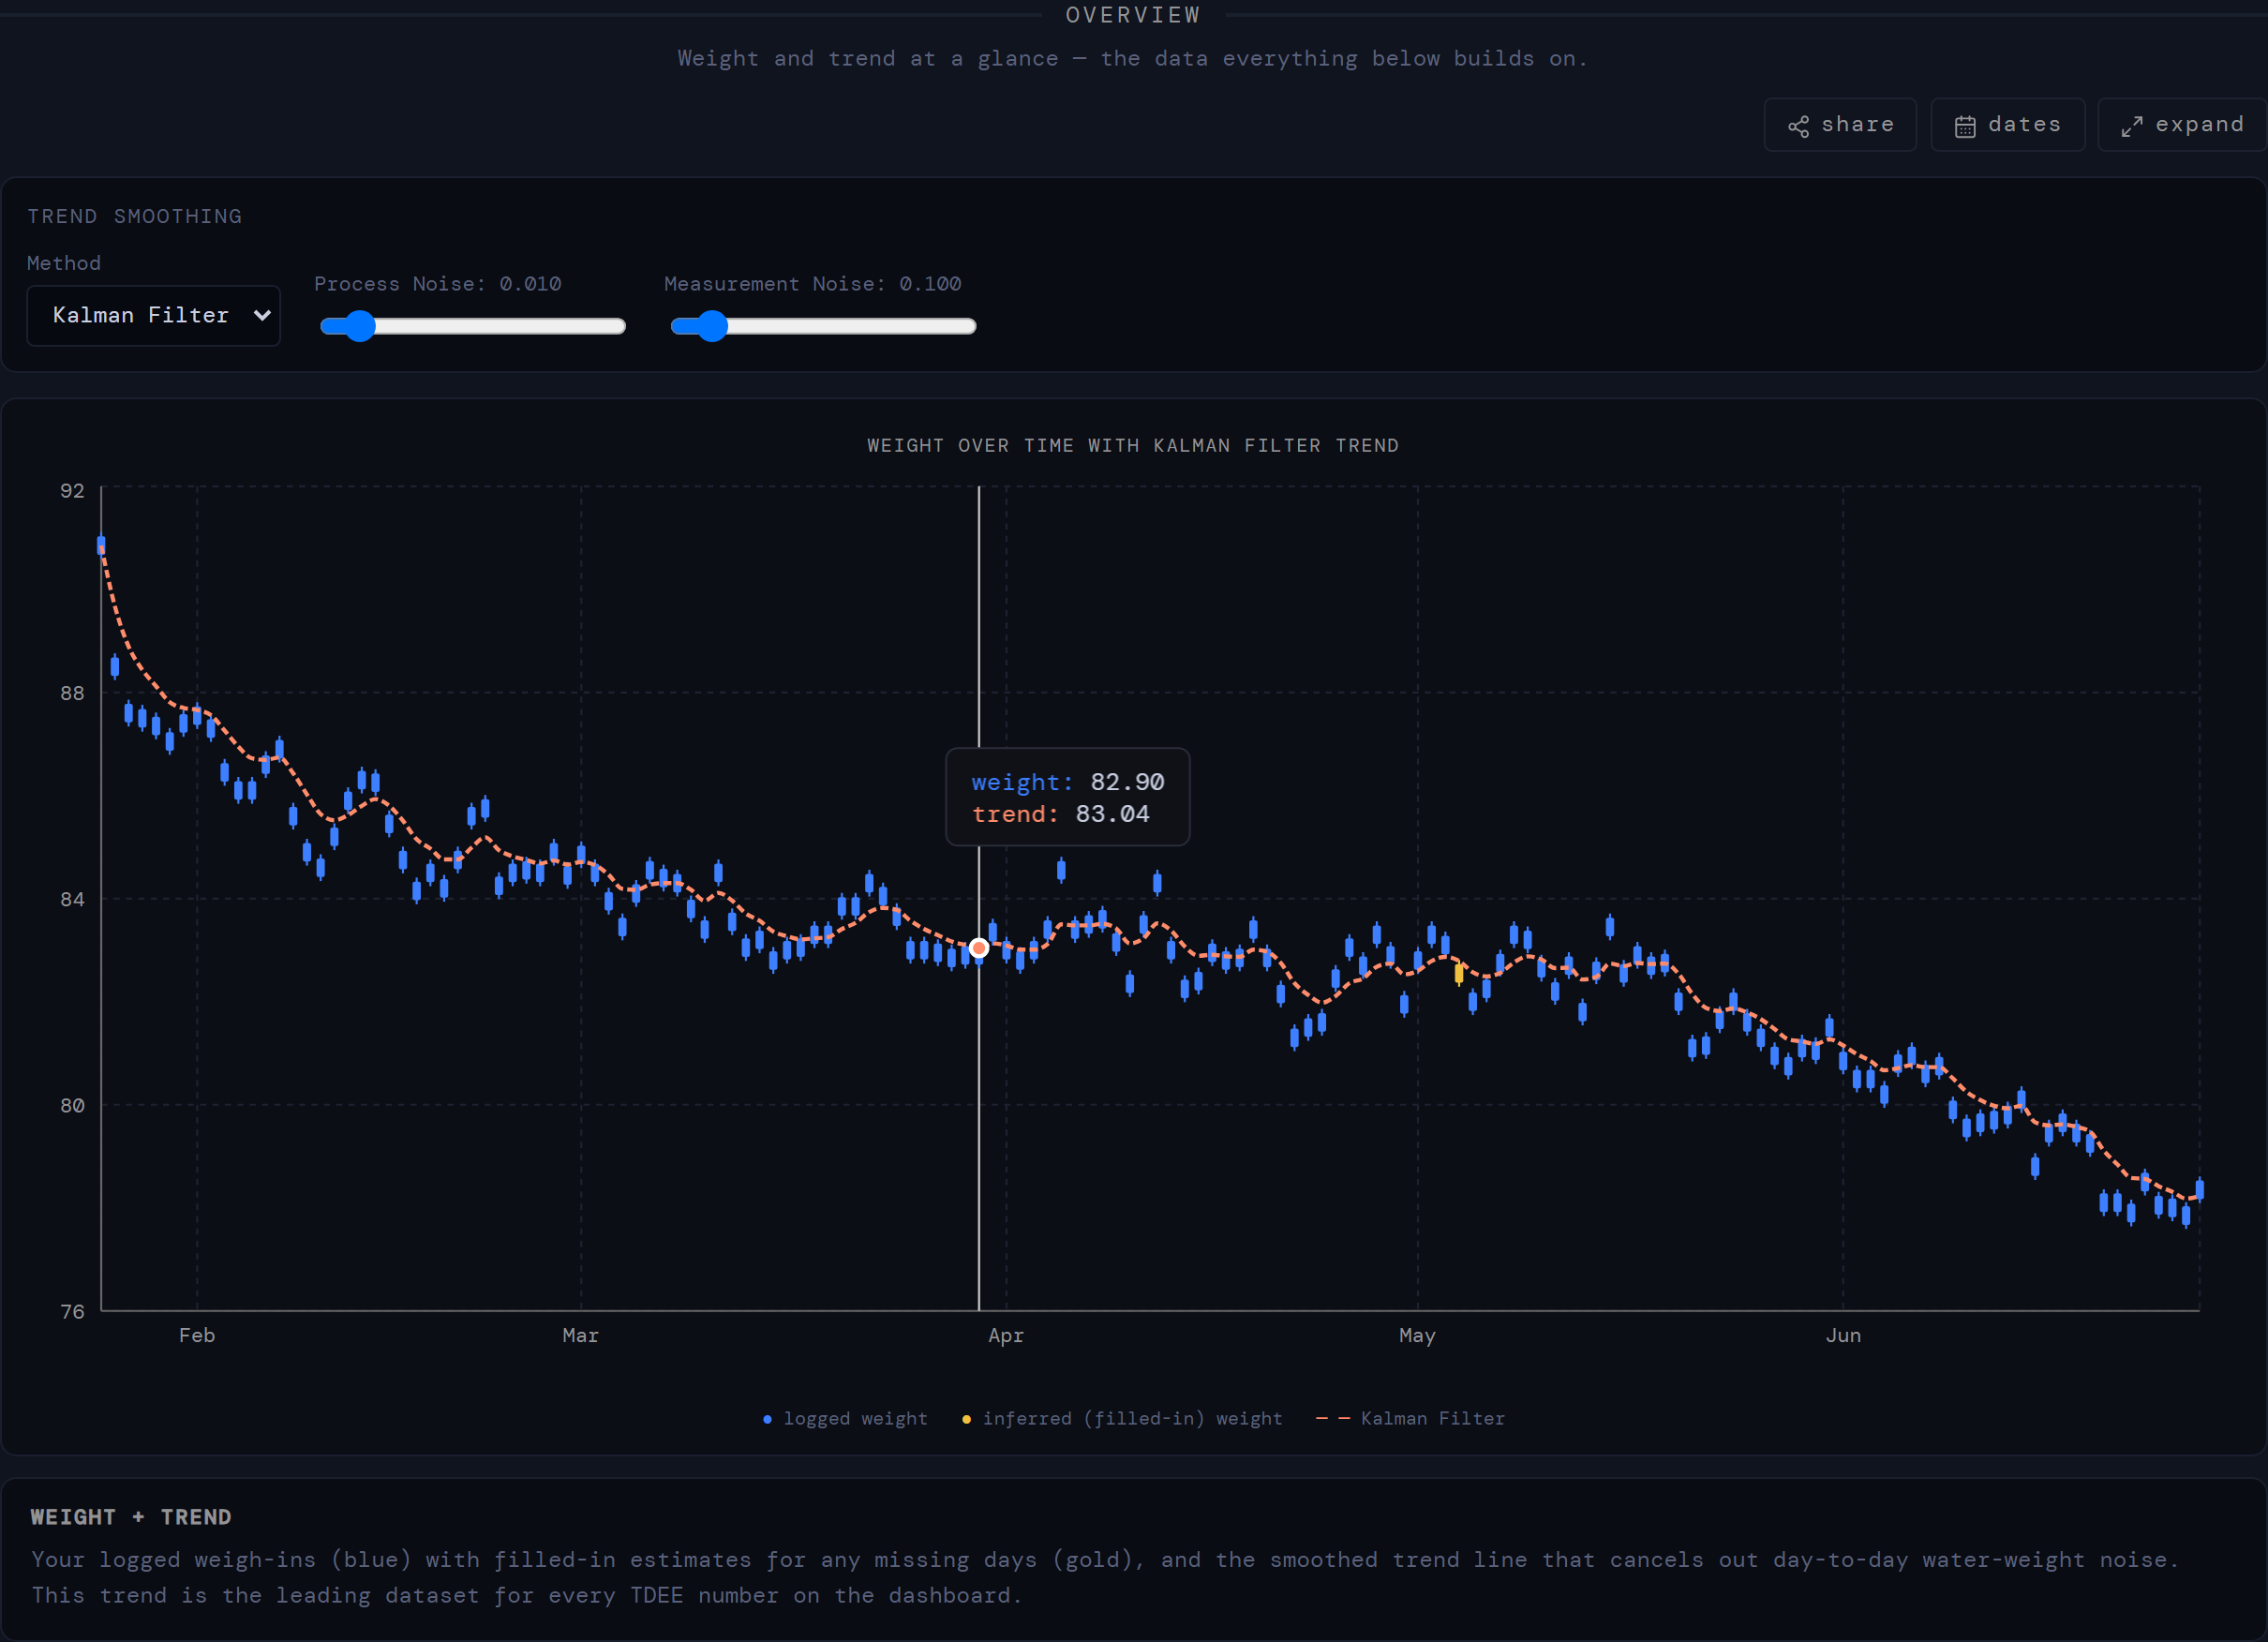
Task: Click tooltip trend value 83.04
Action: point(1112,814)
